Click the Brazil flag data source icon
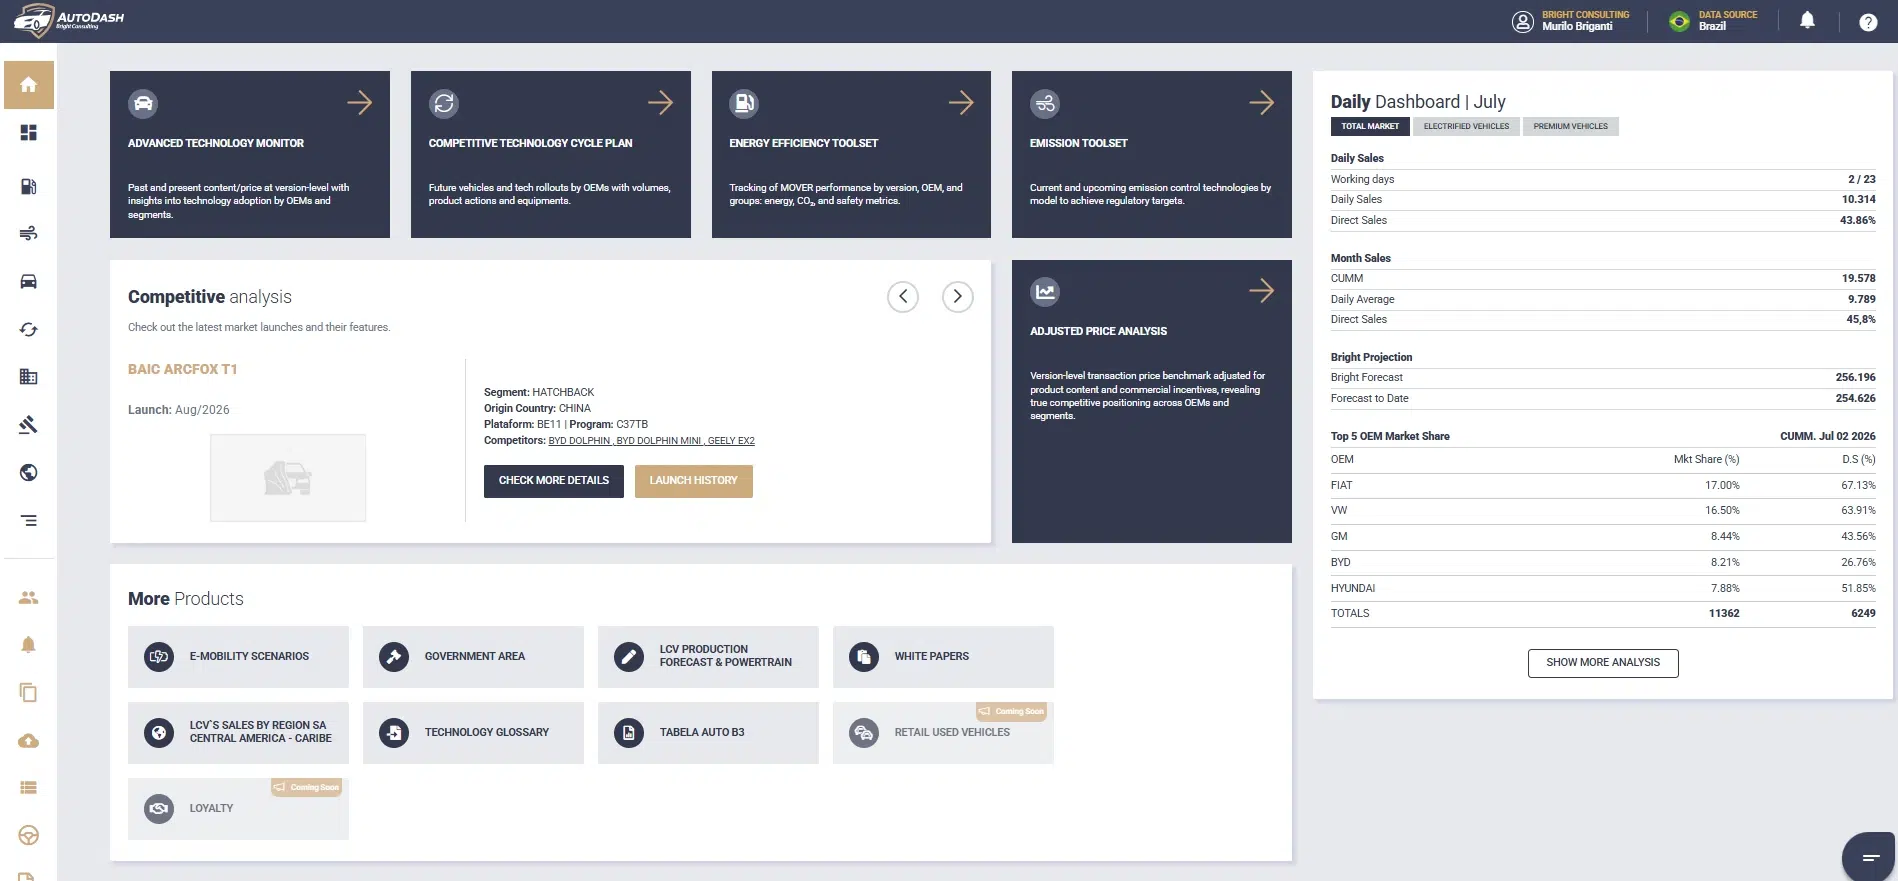This screenshot has width=1898, height=881. point(1680,22)
